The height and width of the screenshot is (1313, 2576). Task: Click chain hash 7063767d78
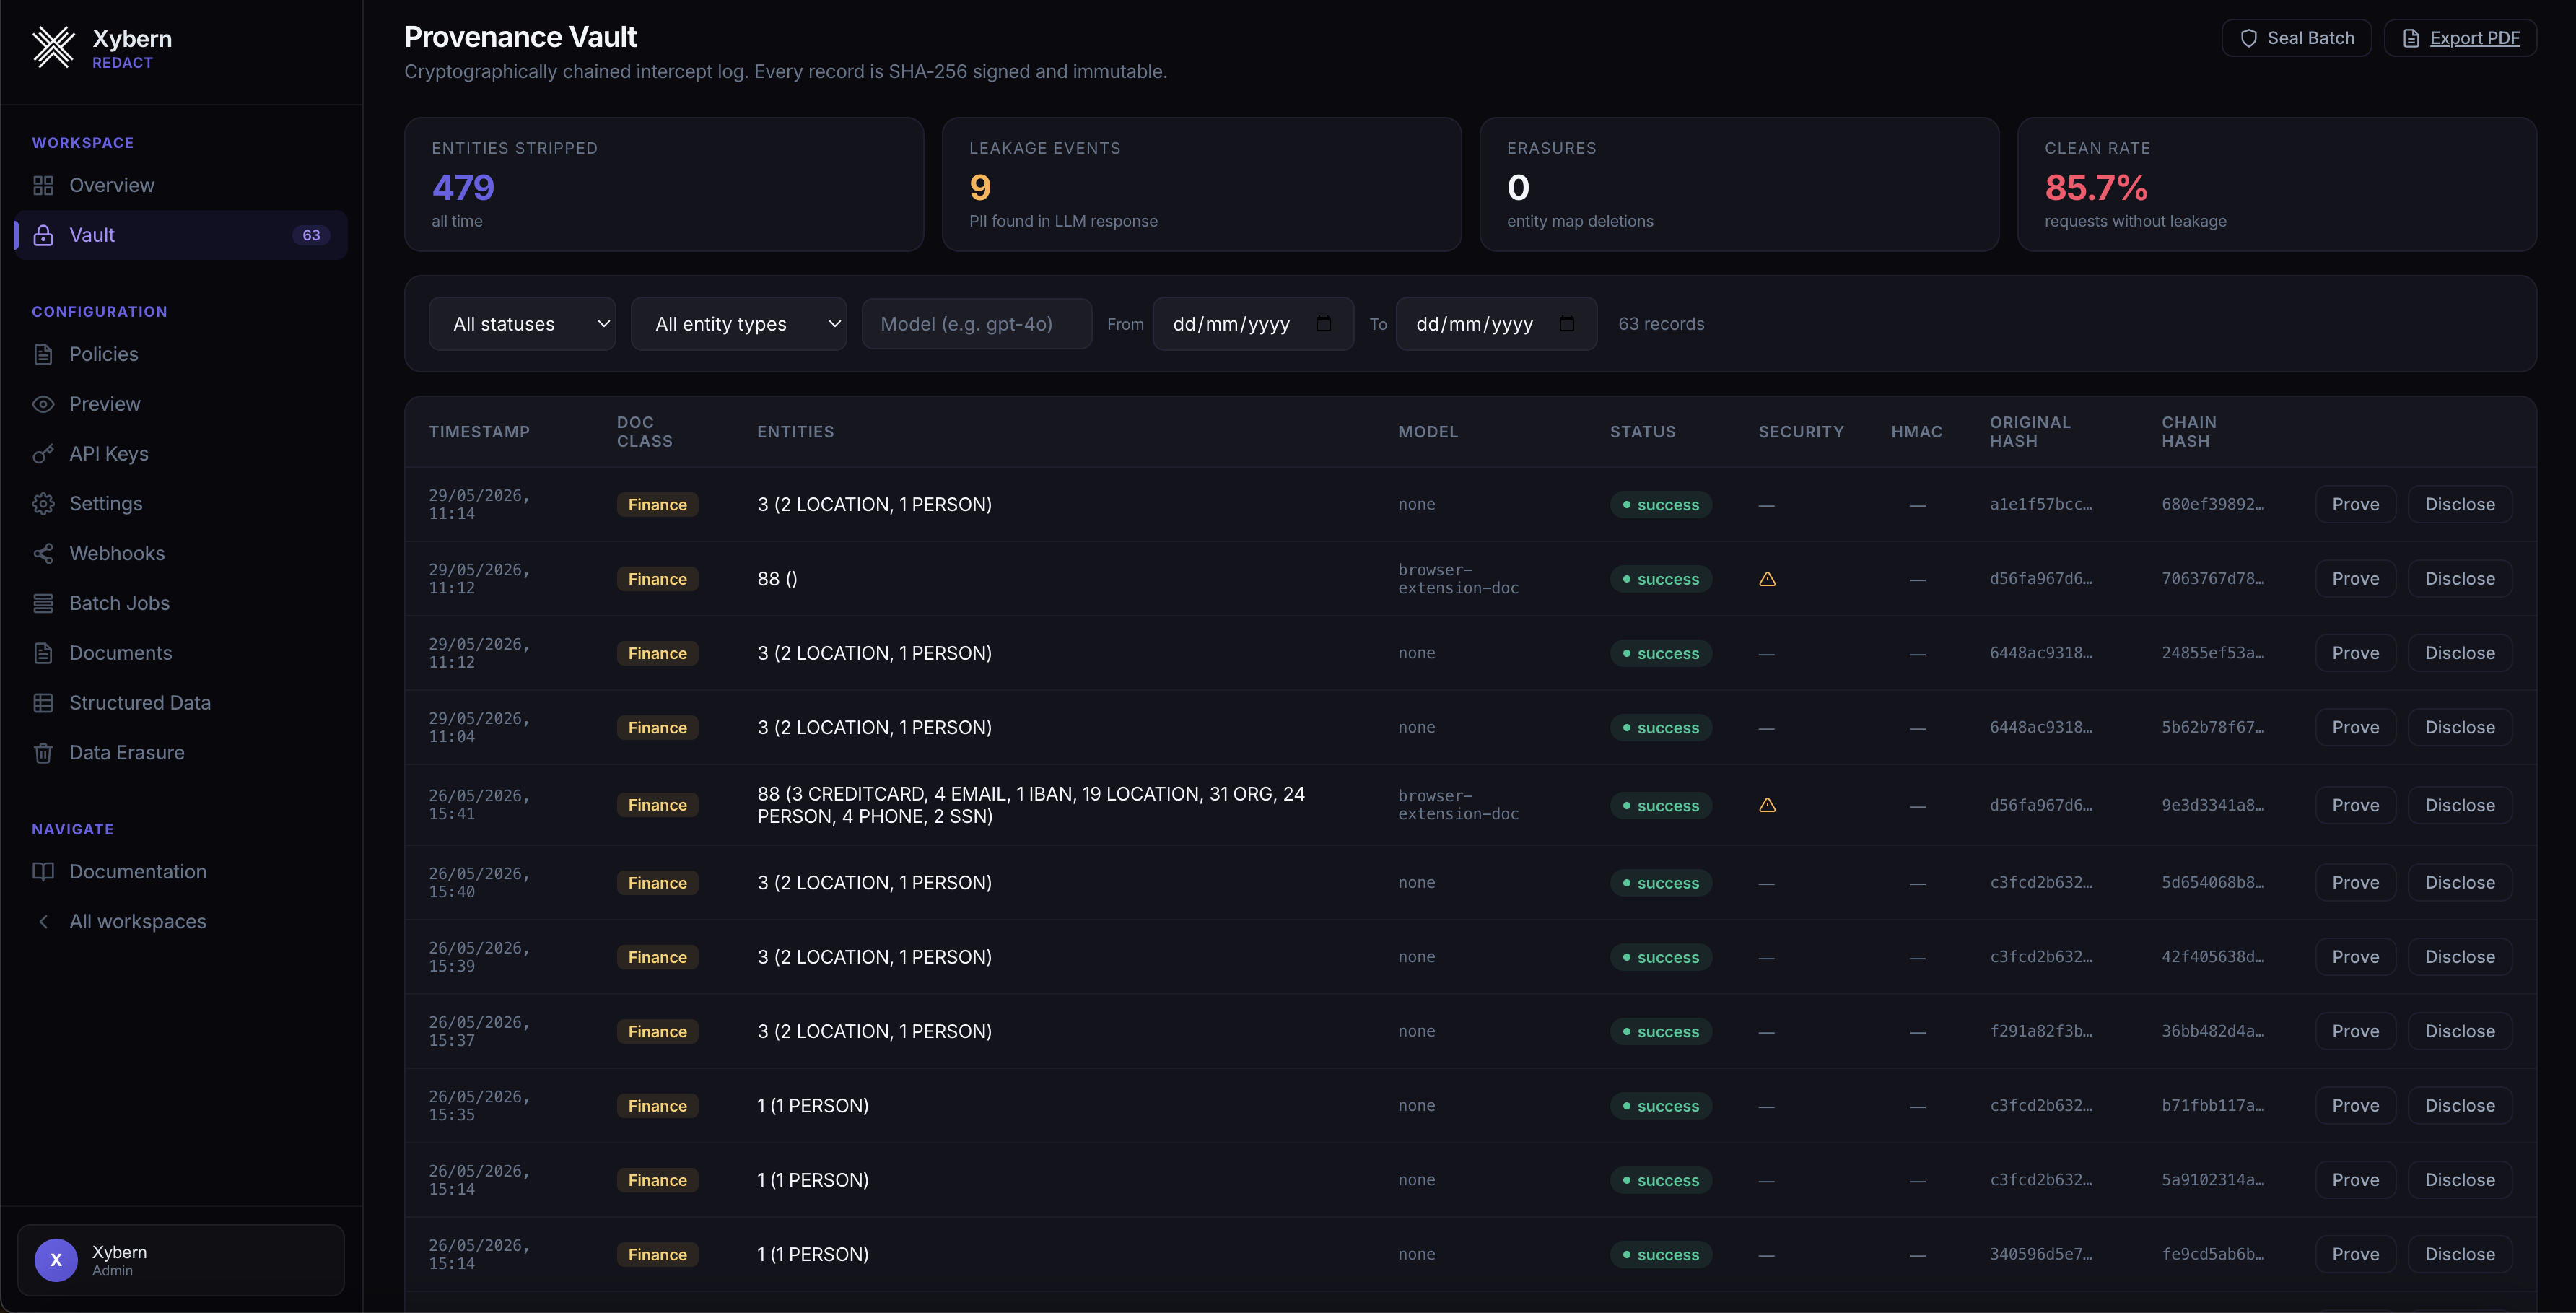(2212, 579)
